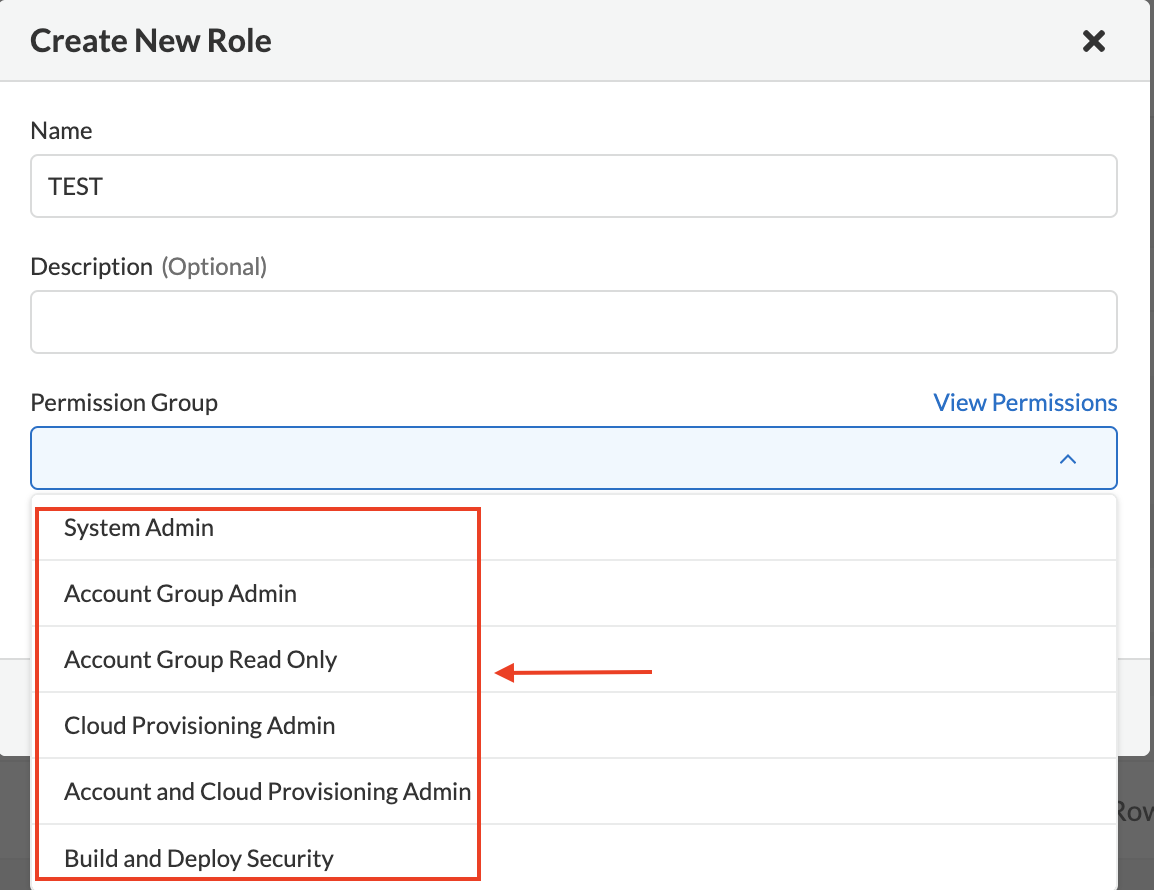Select Cloud Provisioning Admin permission group
This screenshot has height=890, width=1154.
pos(199,726)
